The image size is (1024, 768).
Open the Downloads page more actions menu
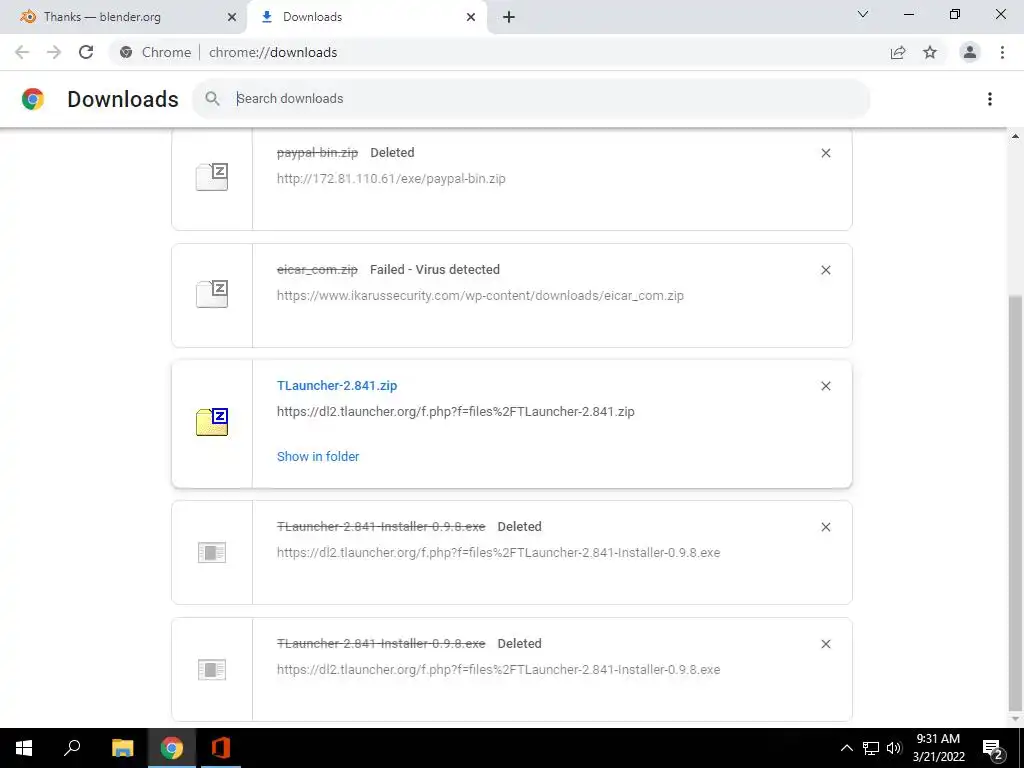tap(990, 99)
